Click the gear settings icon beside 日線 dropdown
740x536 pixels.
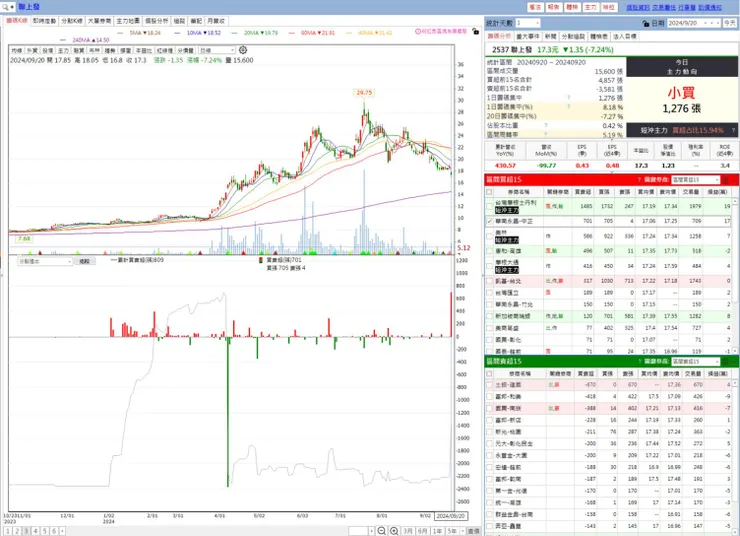pos(243,50)
